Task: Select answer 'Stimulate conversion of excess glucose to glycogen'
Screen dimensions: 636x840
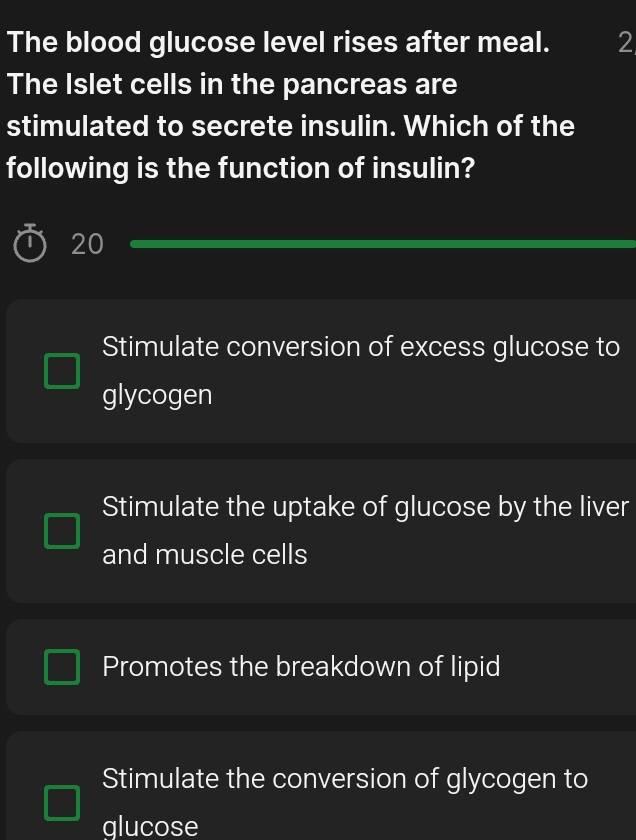Action: pos(320,370)
